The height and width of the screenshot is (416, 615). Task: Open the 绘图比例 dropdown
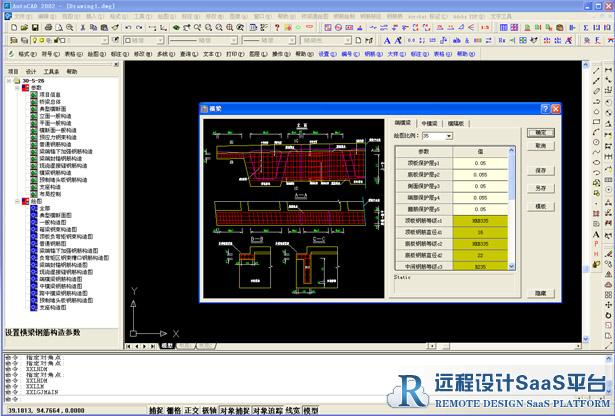448,135
